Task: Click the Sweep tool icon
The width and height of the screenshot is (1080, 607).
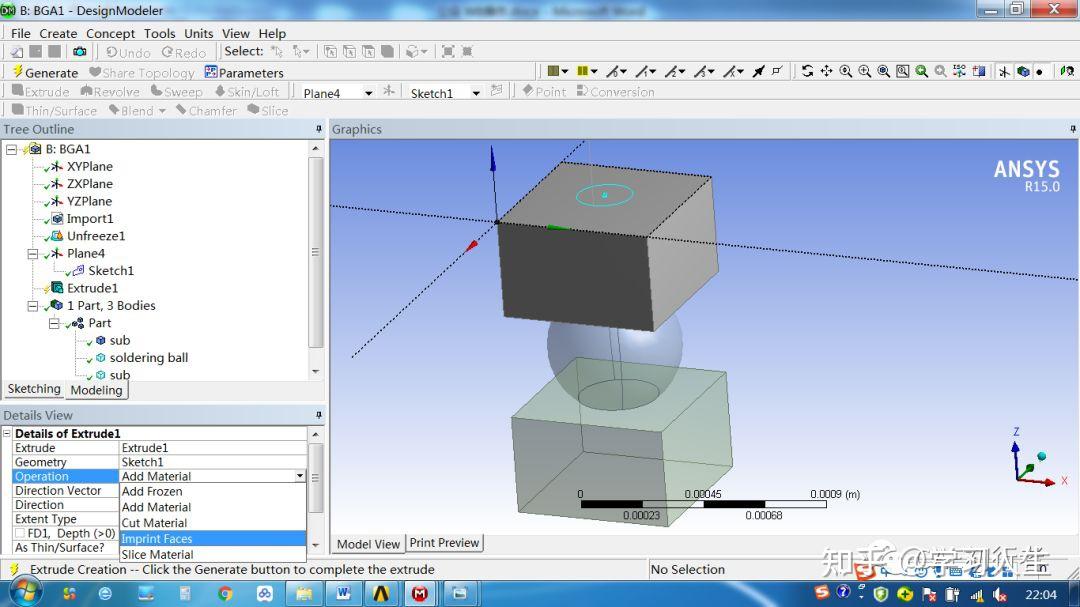Action: [x=156, y=91]
